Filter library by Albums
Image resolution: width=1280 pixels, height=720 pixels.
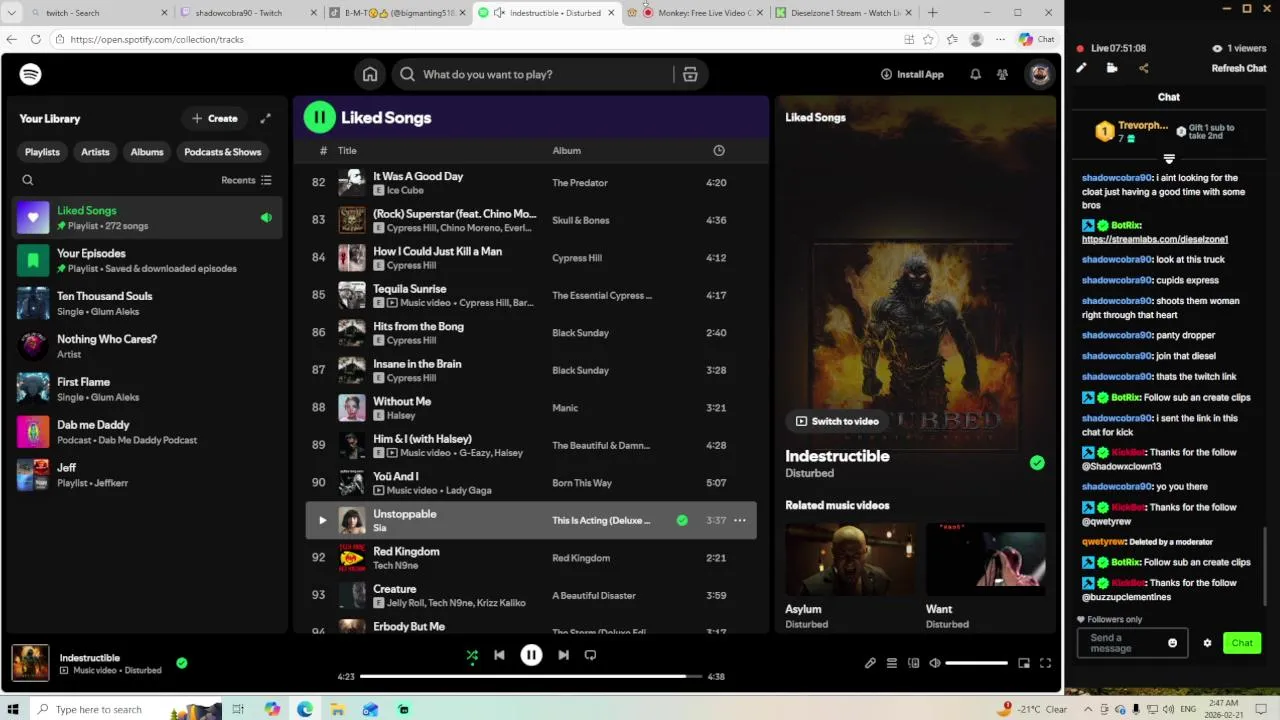pyautogui.click(x=147, y=152)
